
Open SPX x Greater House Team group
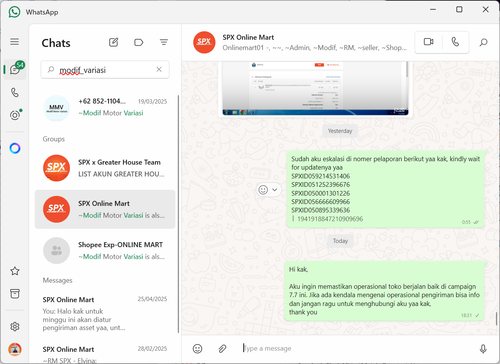pos(105,168)
